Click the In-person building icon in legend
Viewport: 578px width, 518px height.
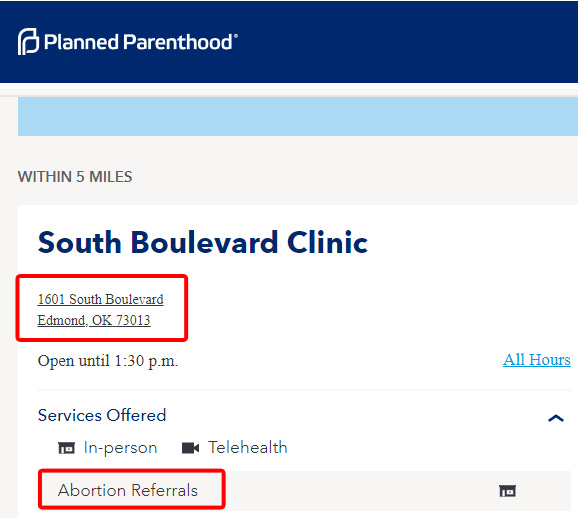(66, 448)
